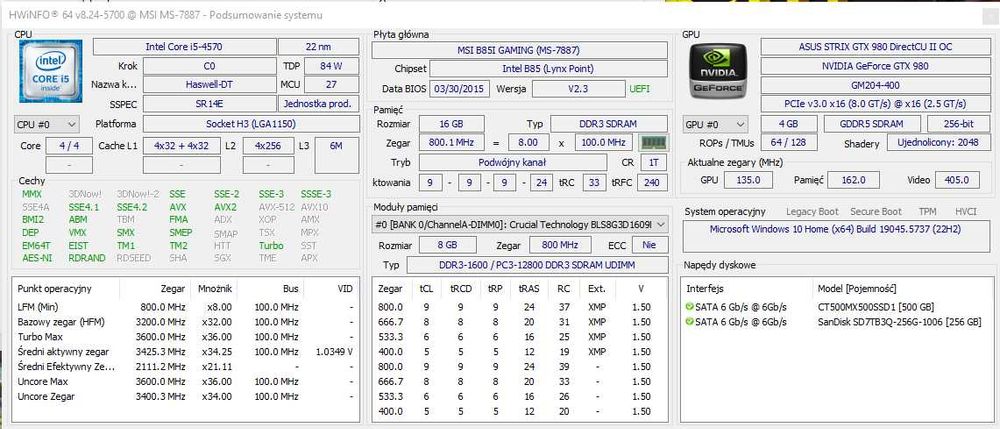Click the Intel Core i5 logo
This screenshot has height=429, width=1000.
click(x=50, y=71)
